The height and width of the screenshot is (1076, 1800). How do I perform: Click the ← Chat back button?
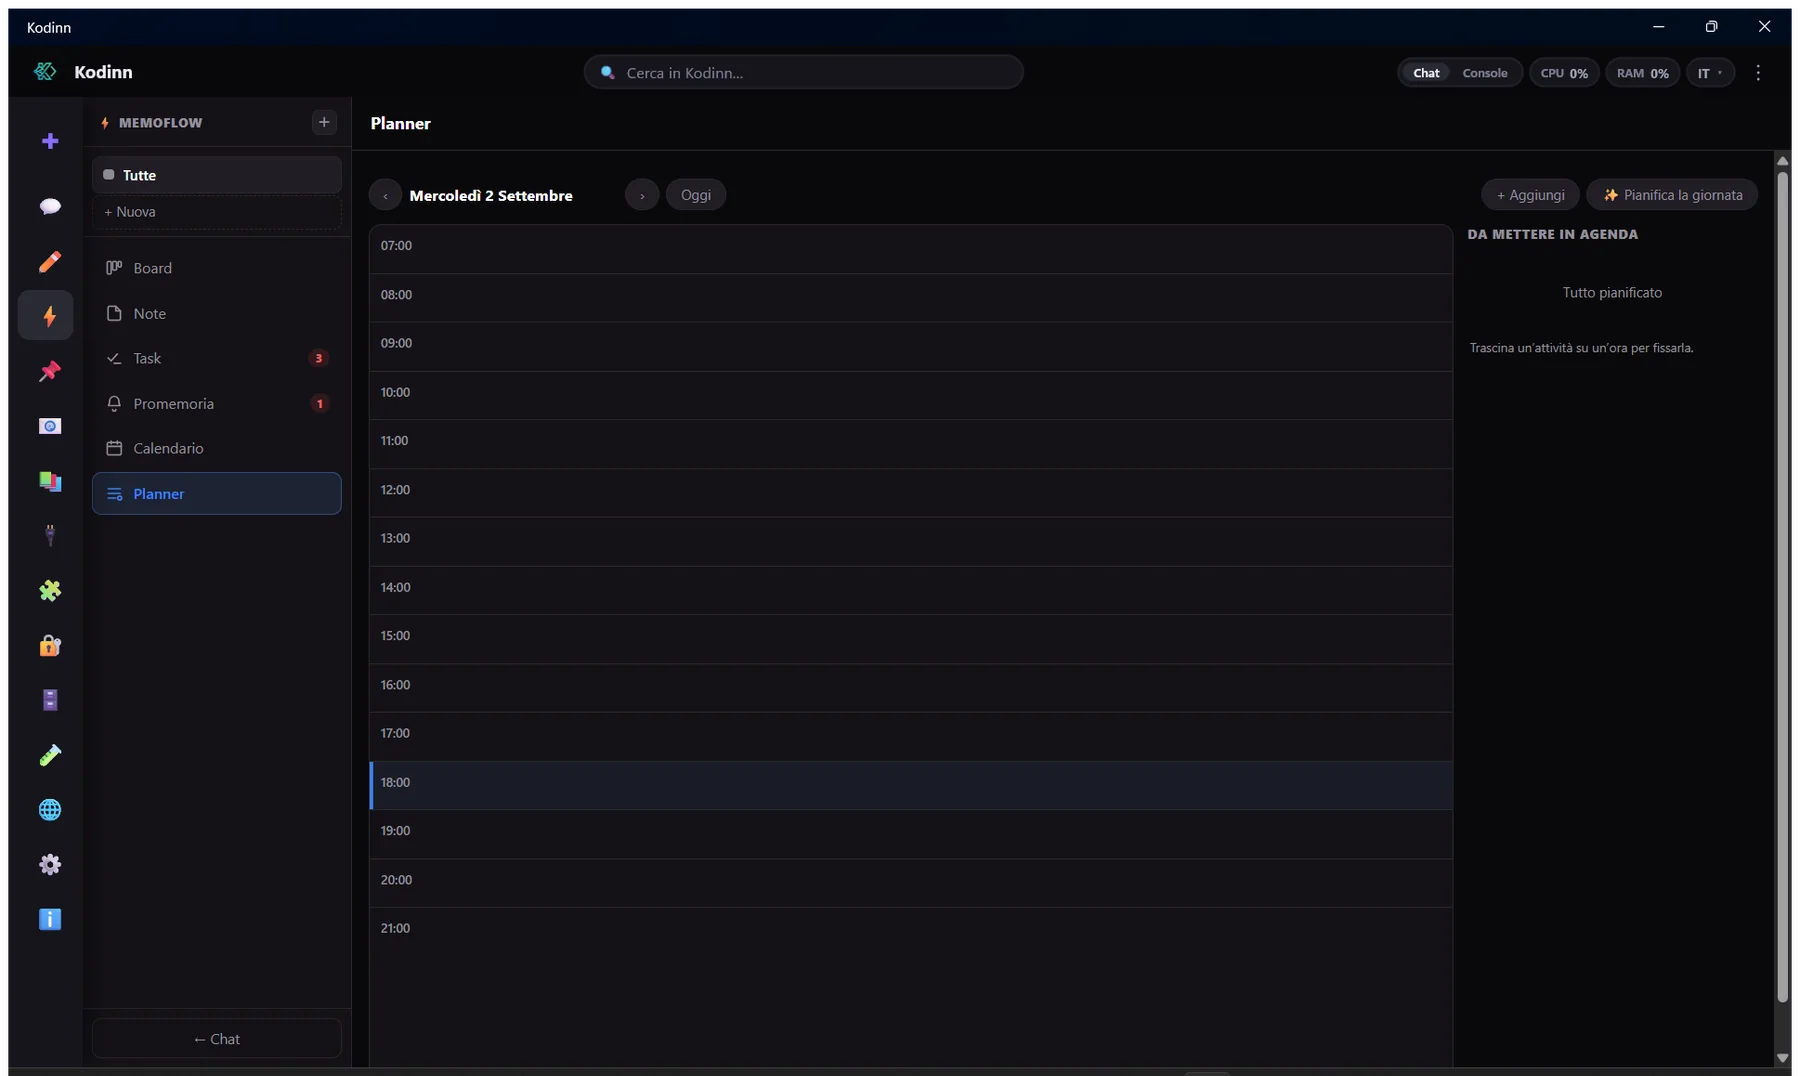click(x=217, y=1039)
